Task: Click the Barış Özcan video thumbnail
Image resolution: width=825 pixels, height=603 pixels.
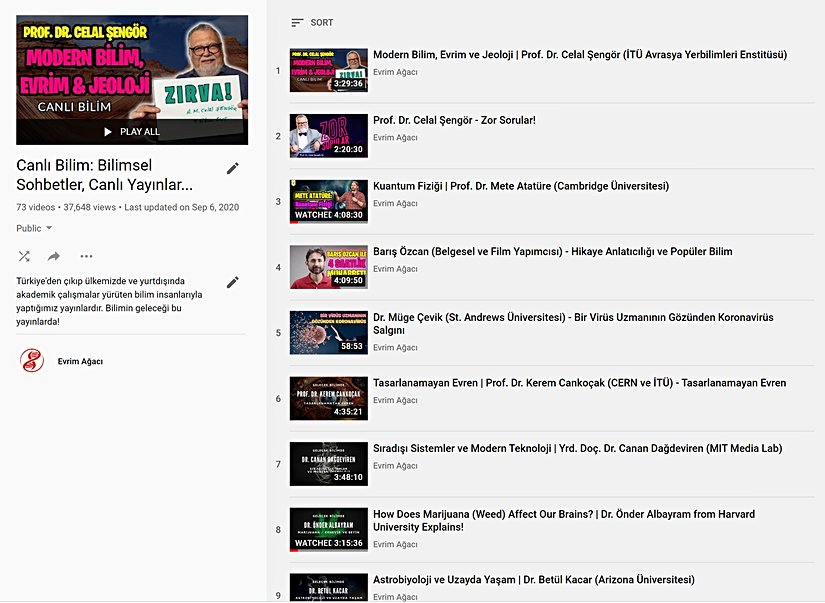Action: (x=328, y=267)
